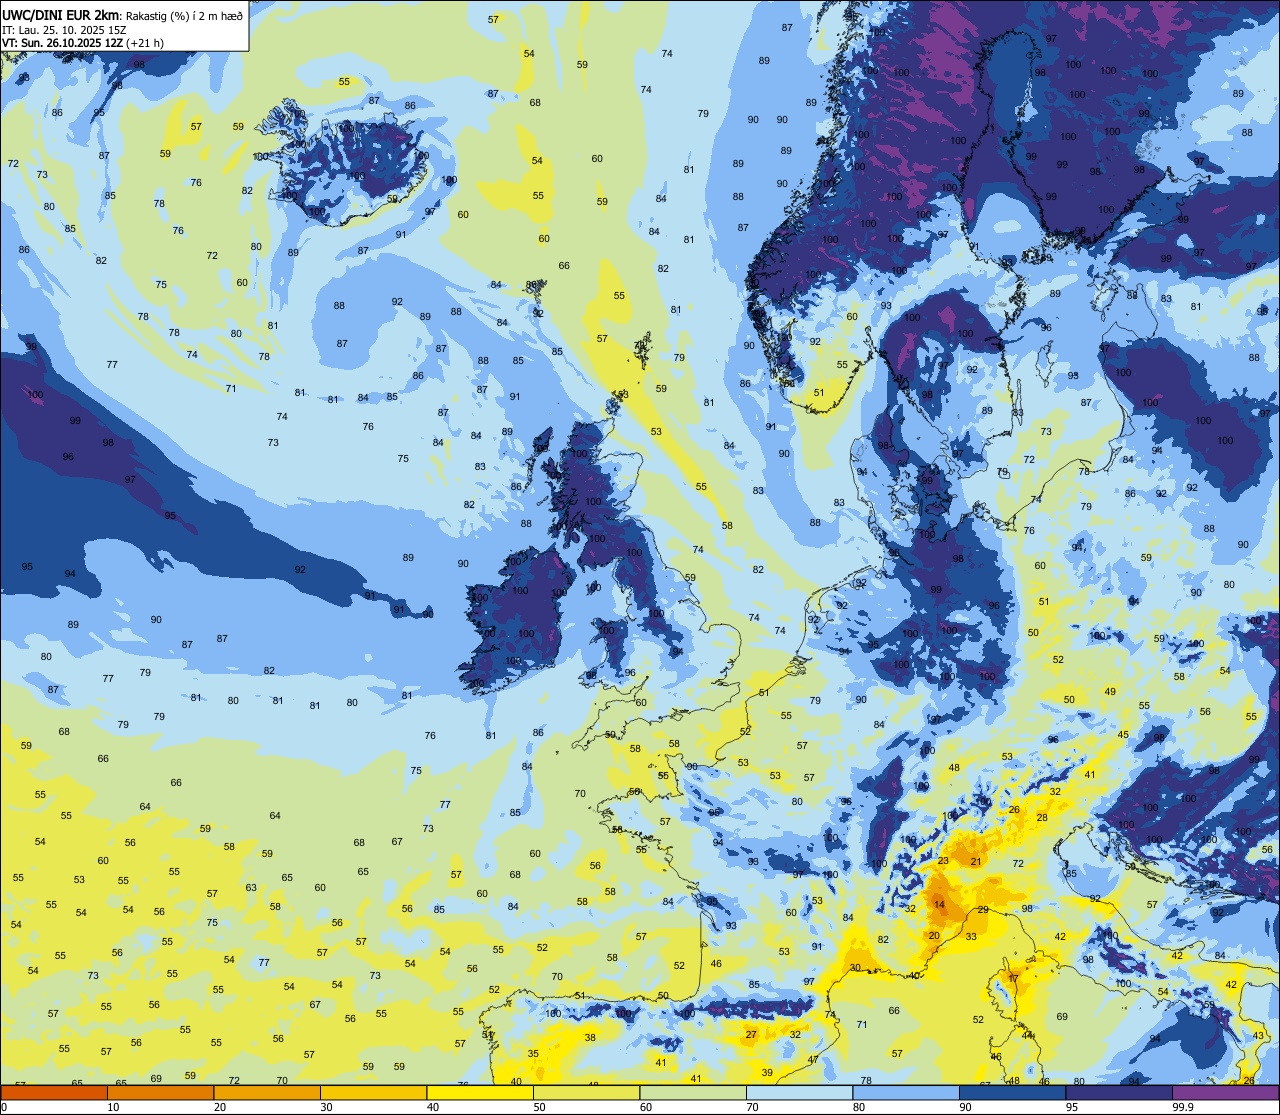1280x1115 pixels.
Task: Click the orange 10–20 legend swatch
Action: 160,1092
